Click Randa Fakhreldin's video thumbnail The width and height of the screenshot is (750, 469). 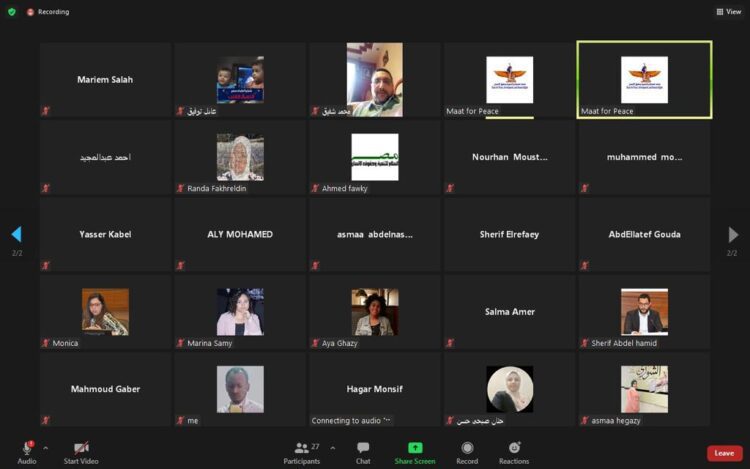point(240,157)
